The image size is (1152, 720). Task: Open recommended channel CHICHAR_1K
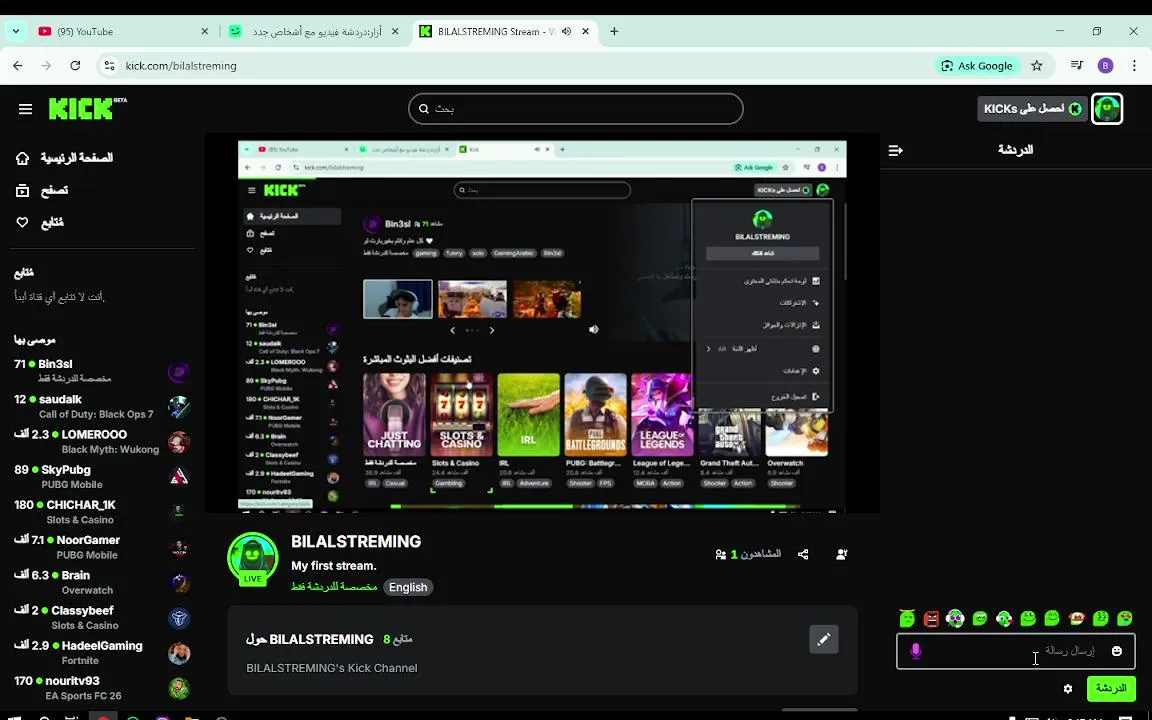coord(102,512)
